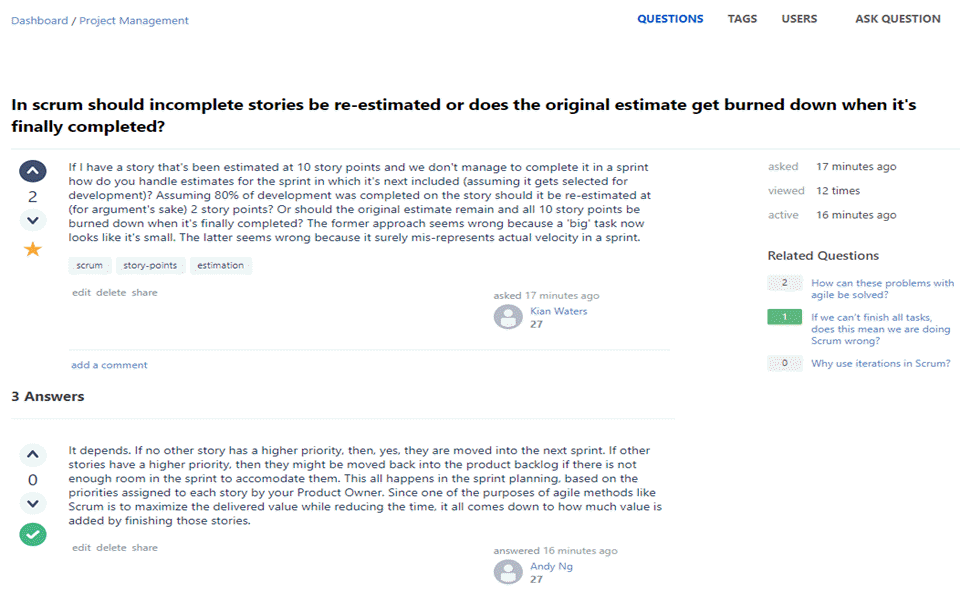Image resolution: width=960 pixels, height=600 pixels.
Task: Upvote the question about incomplete stories
Action: [x=33, y=172]
